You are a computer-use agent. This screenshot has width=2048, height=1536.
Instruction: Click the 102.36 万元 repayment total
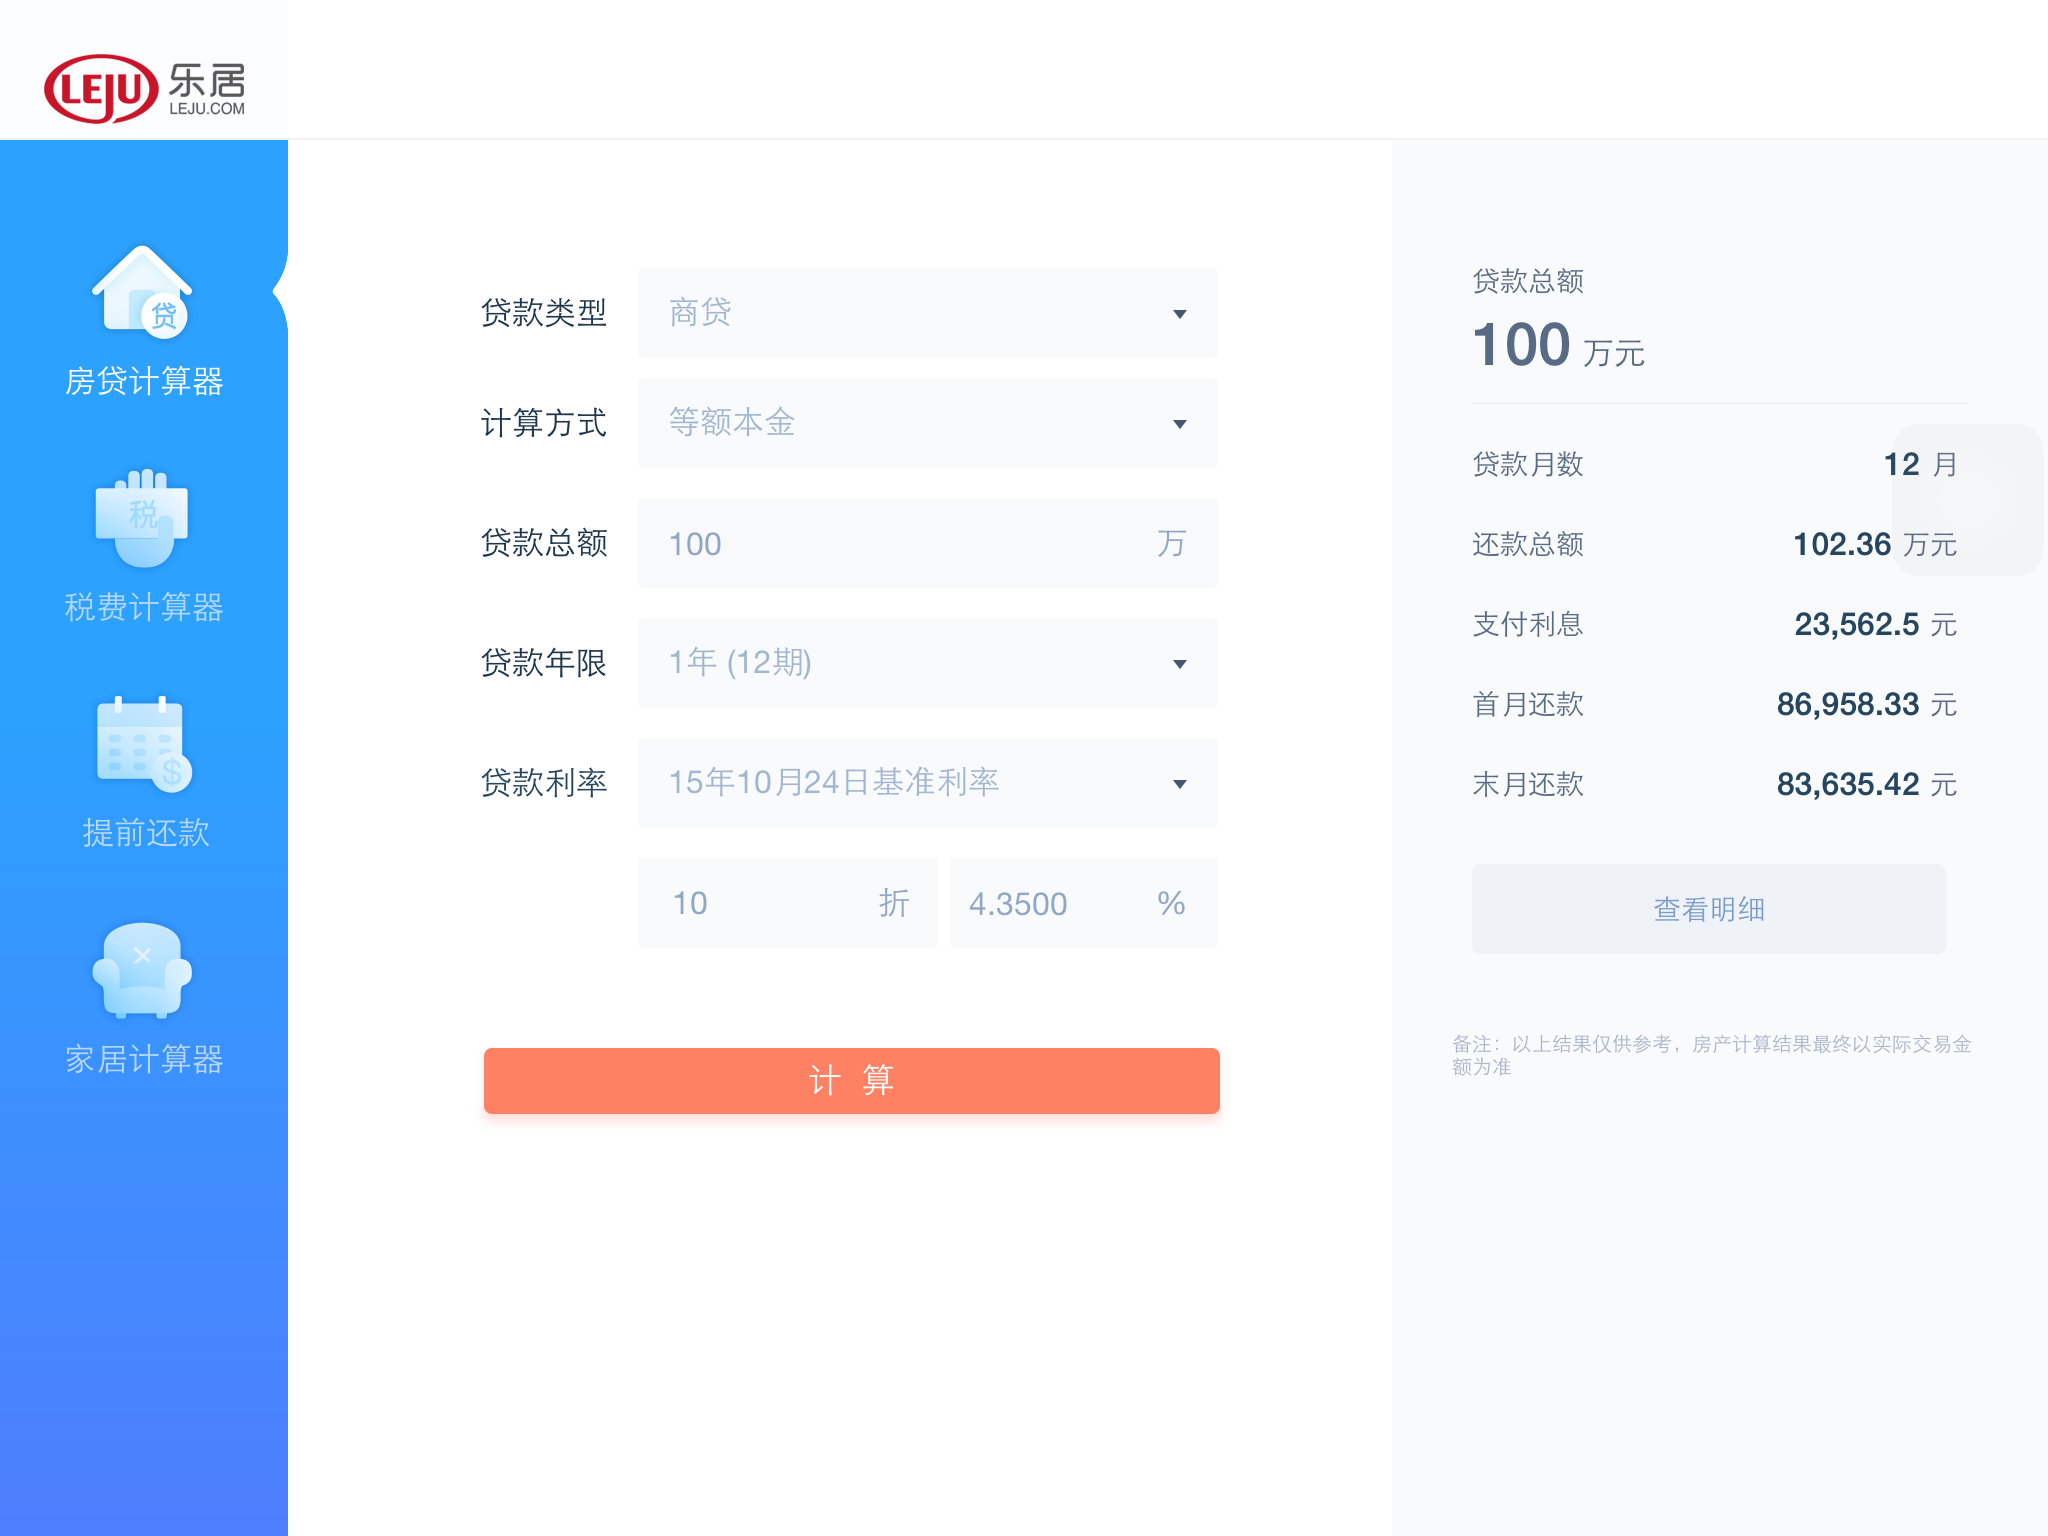(x=1875, y=544)
